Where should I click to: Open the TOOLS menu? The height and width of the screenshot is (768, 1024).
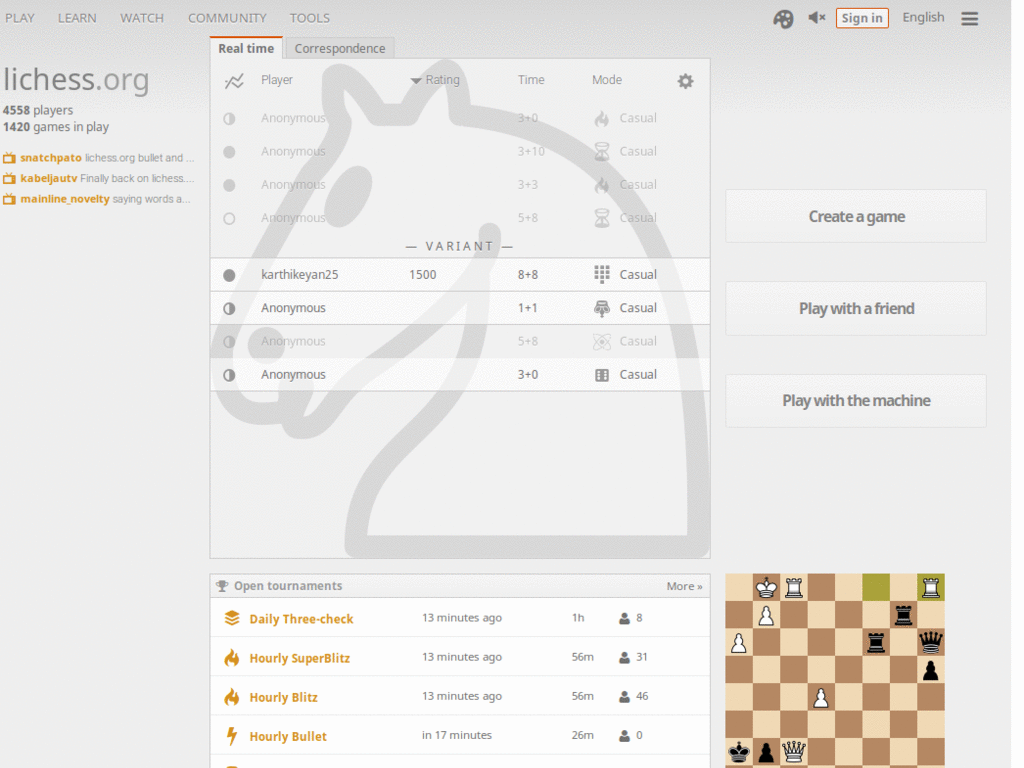point(310,18)
